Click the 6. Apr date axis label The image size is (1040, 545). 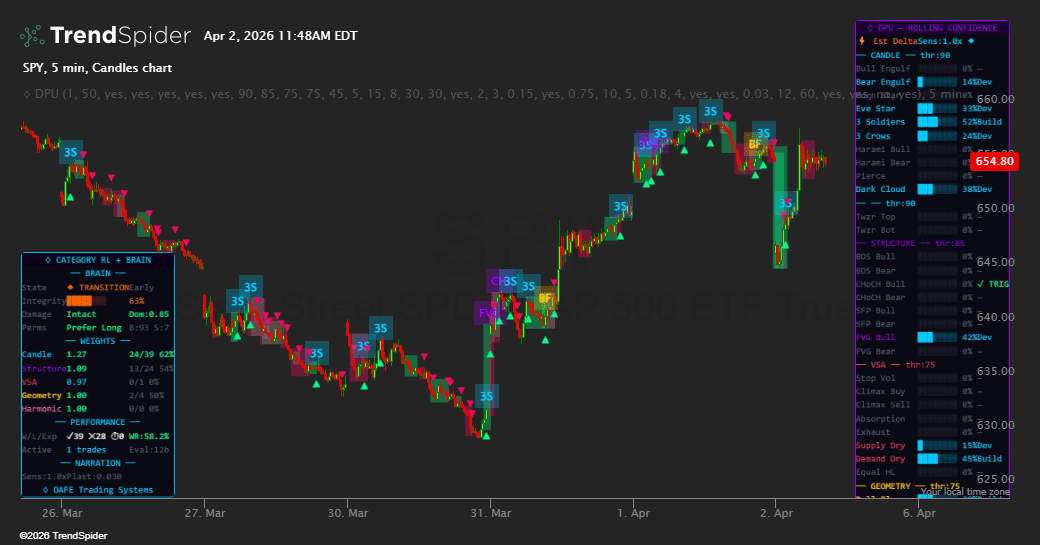pos(919,513)
